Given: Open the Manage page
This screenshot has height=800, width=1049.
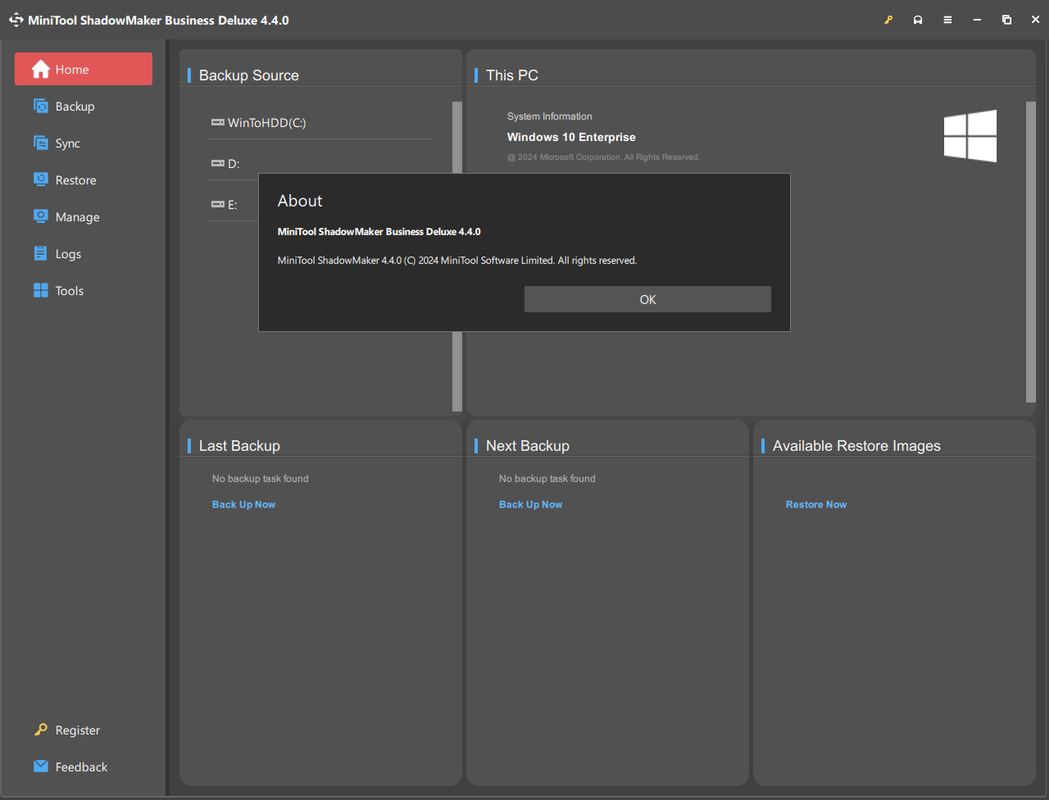Looking at the screenshot, I should (78, 217).
